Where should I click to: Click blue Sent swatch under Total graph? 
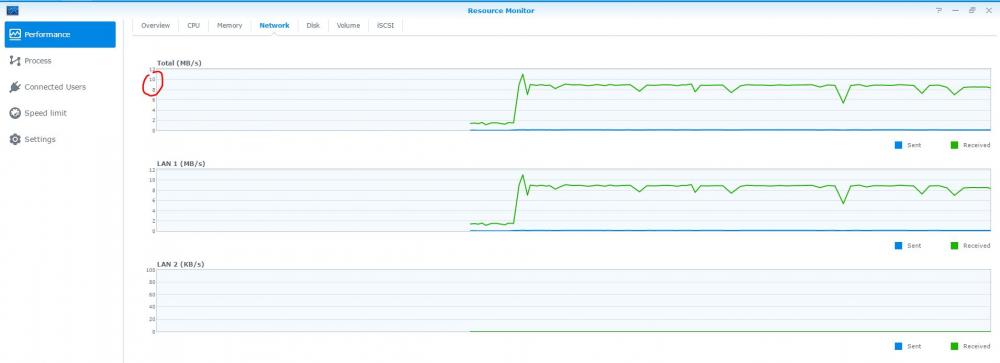tap(899, 145)
